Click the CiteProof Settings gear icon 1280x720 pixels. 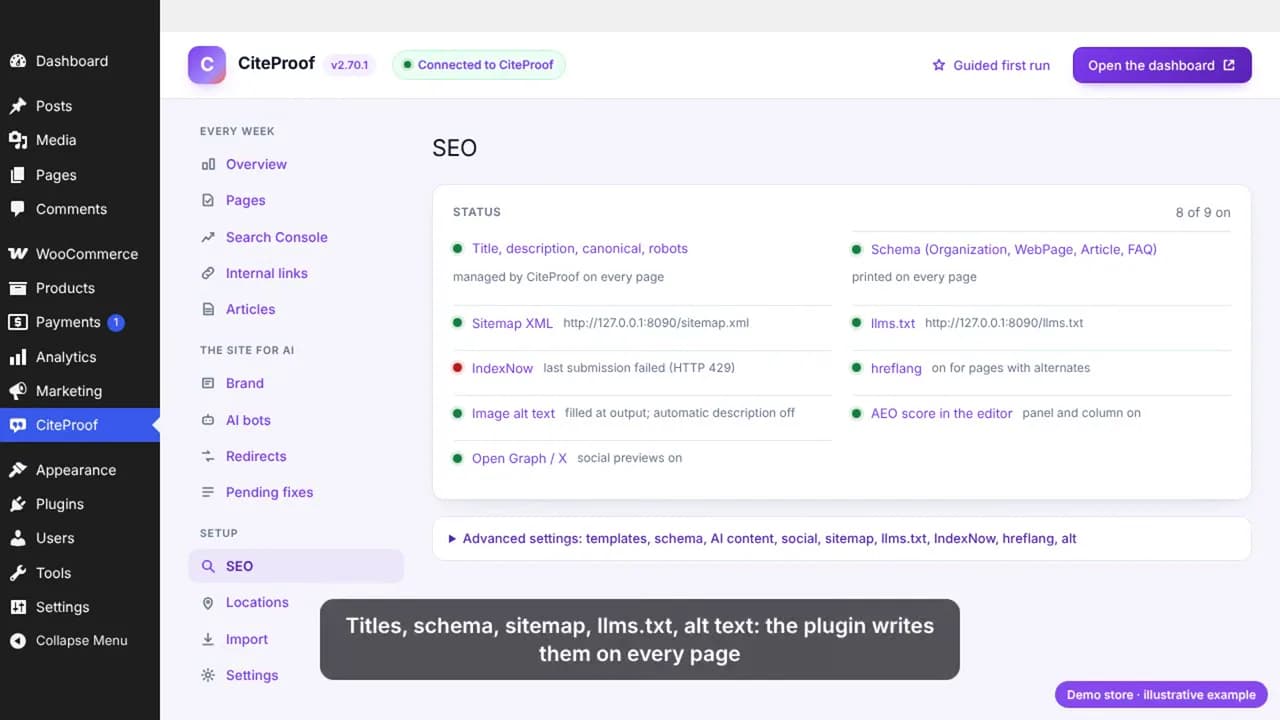point(208,675)
